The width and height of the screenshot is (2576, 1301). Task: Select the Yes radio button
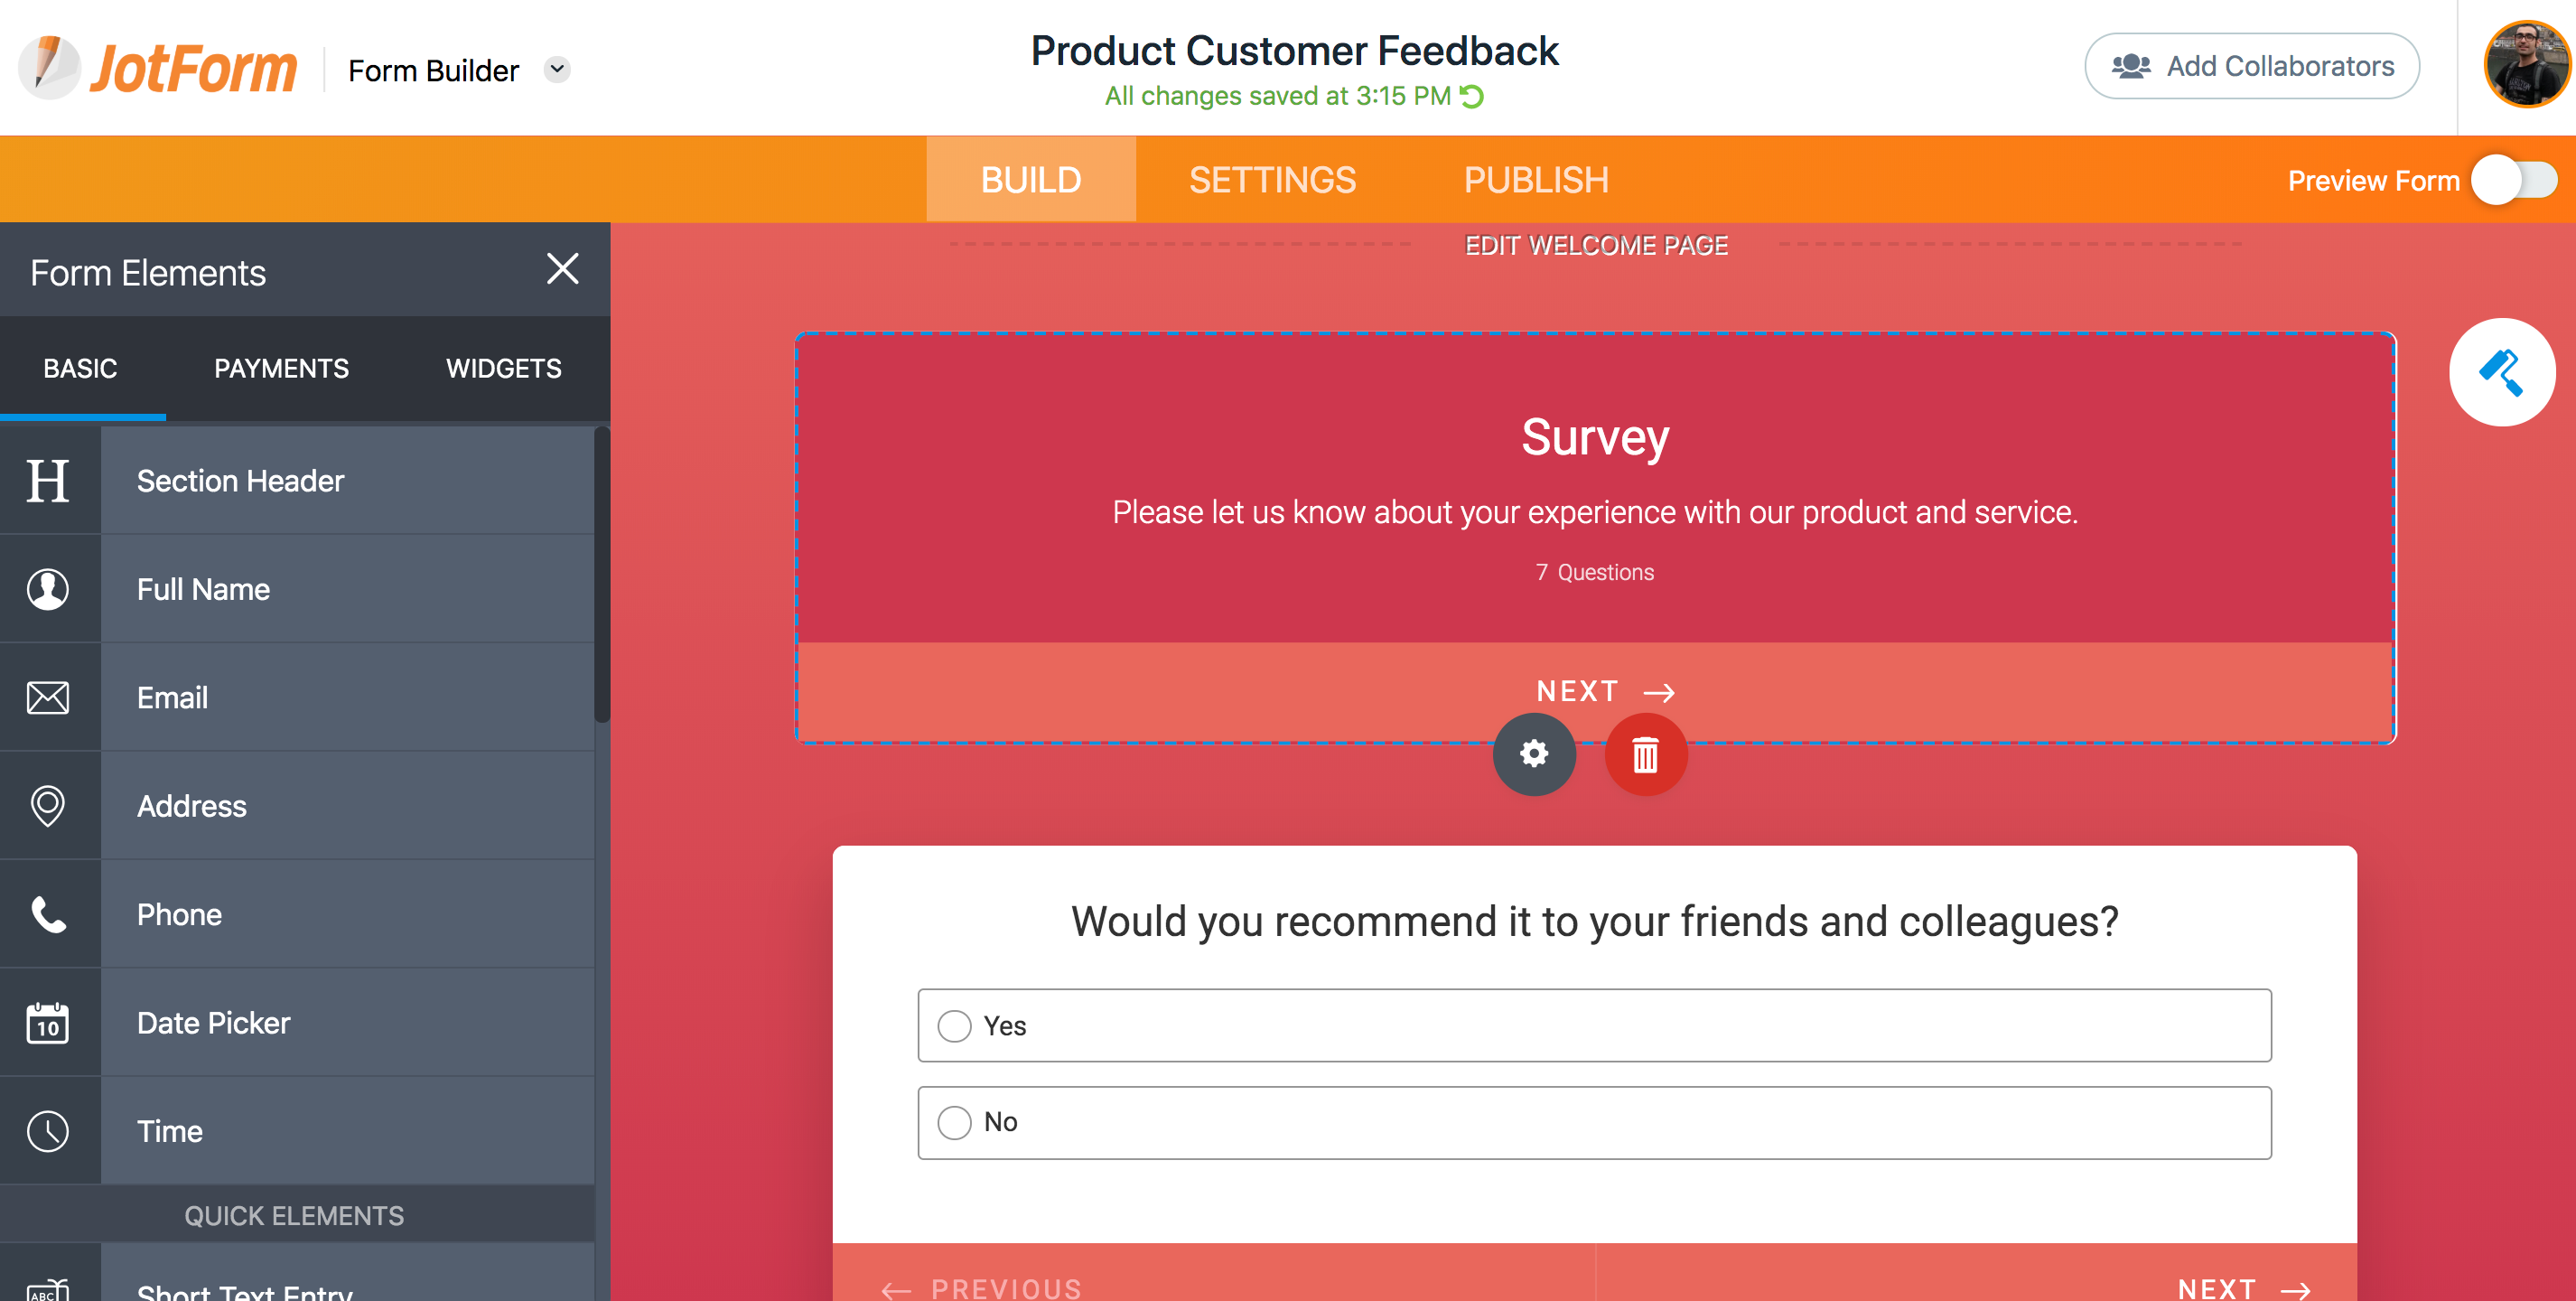[954, 1026]
